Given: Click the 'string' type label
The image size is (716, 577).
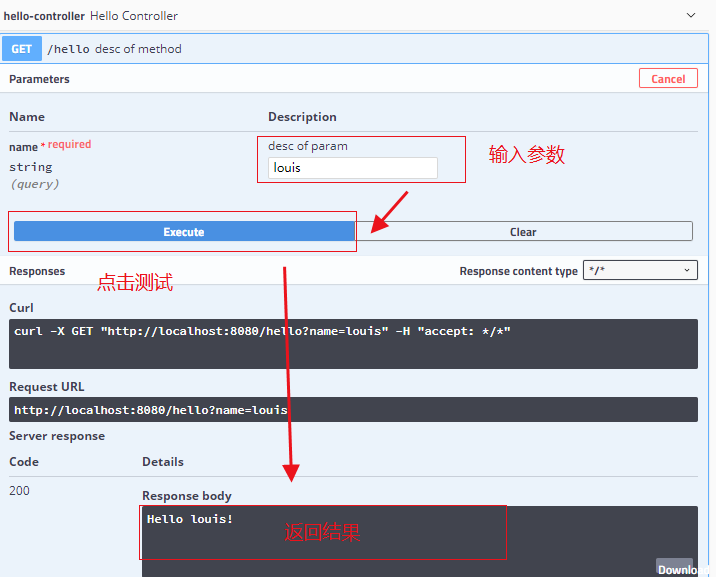Looking at the screenshot, I should click(x=31, y=167).
